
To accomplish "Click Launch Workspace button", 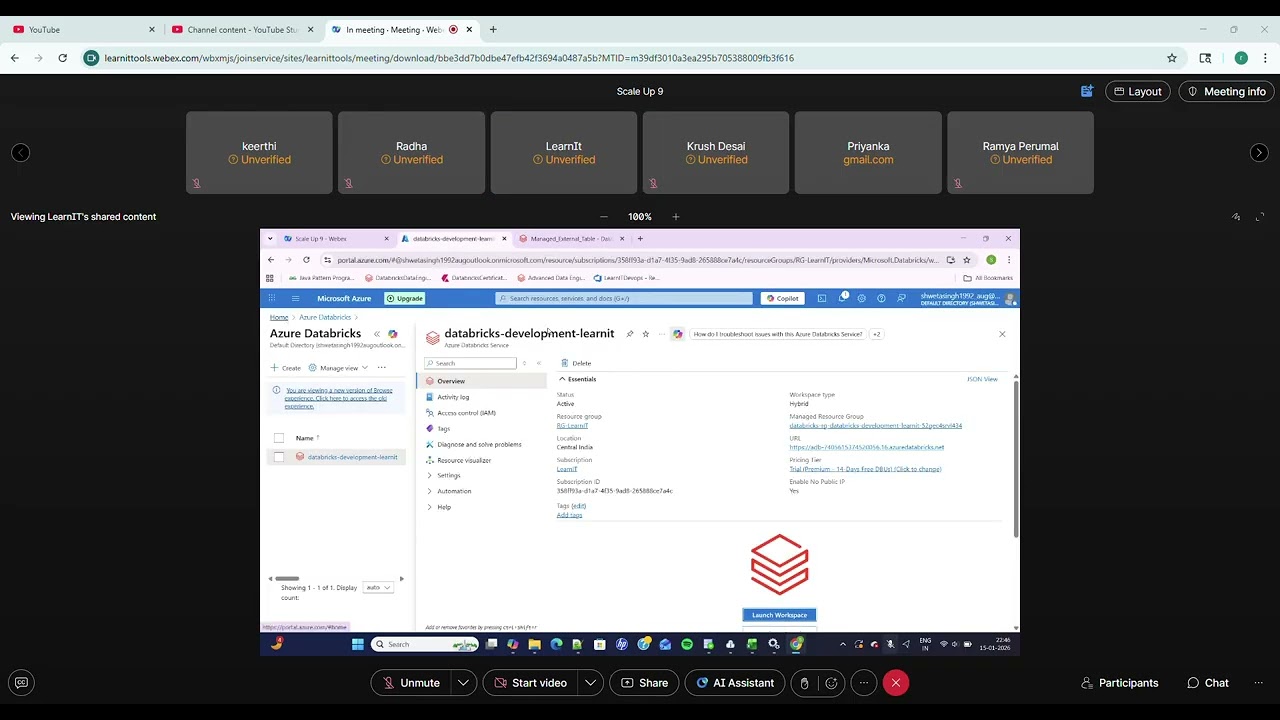I will point(779,615).
